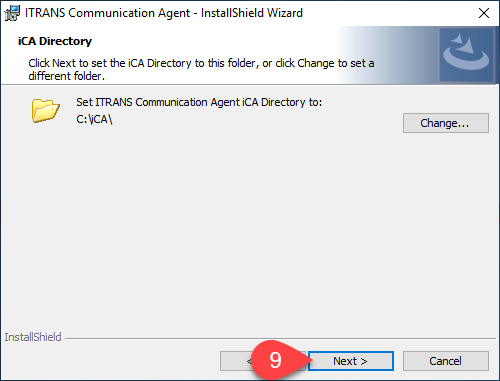Click the window title 'ITRANS Communication Agent'
Screen dimensions: 500x381
[x=107, y=13]
